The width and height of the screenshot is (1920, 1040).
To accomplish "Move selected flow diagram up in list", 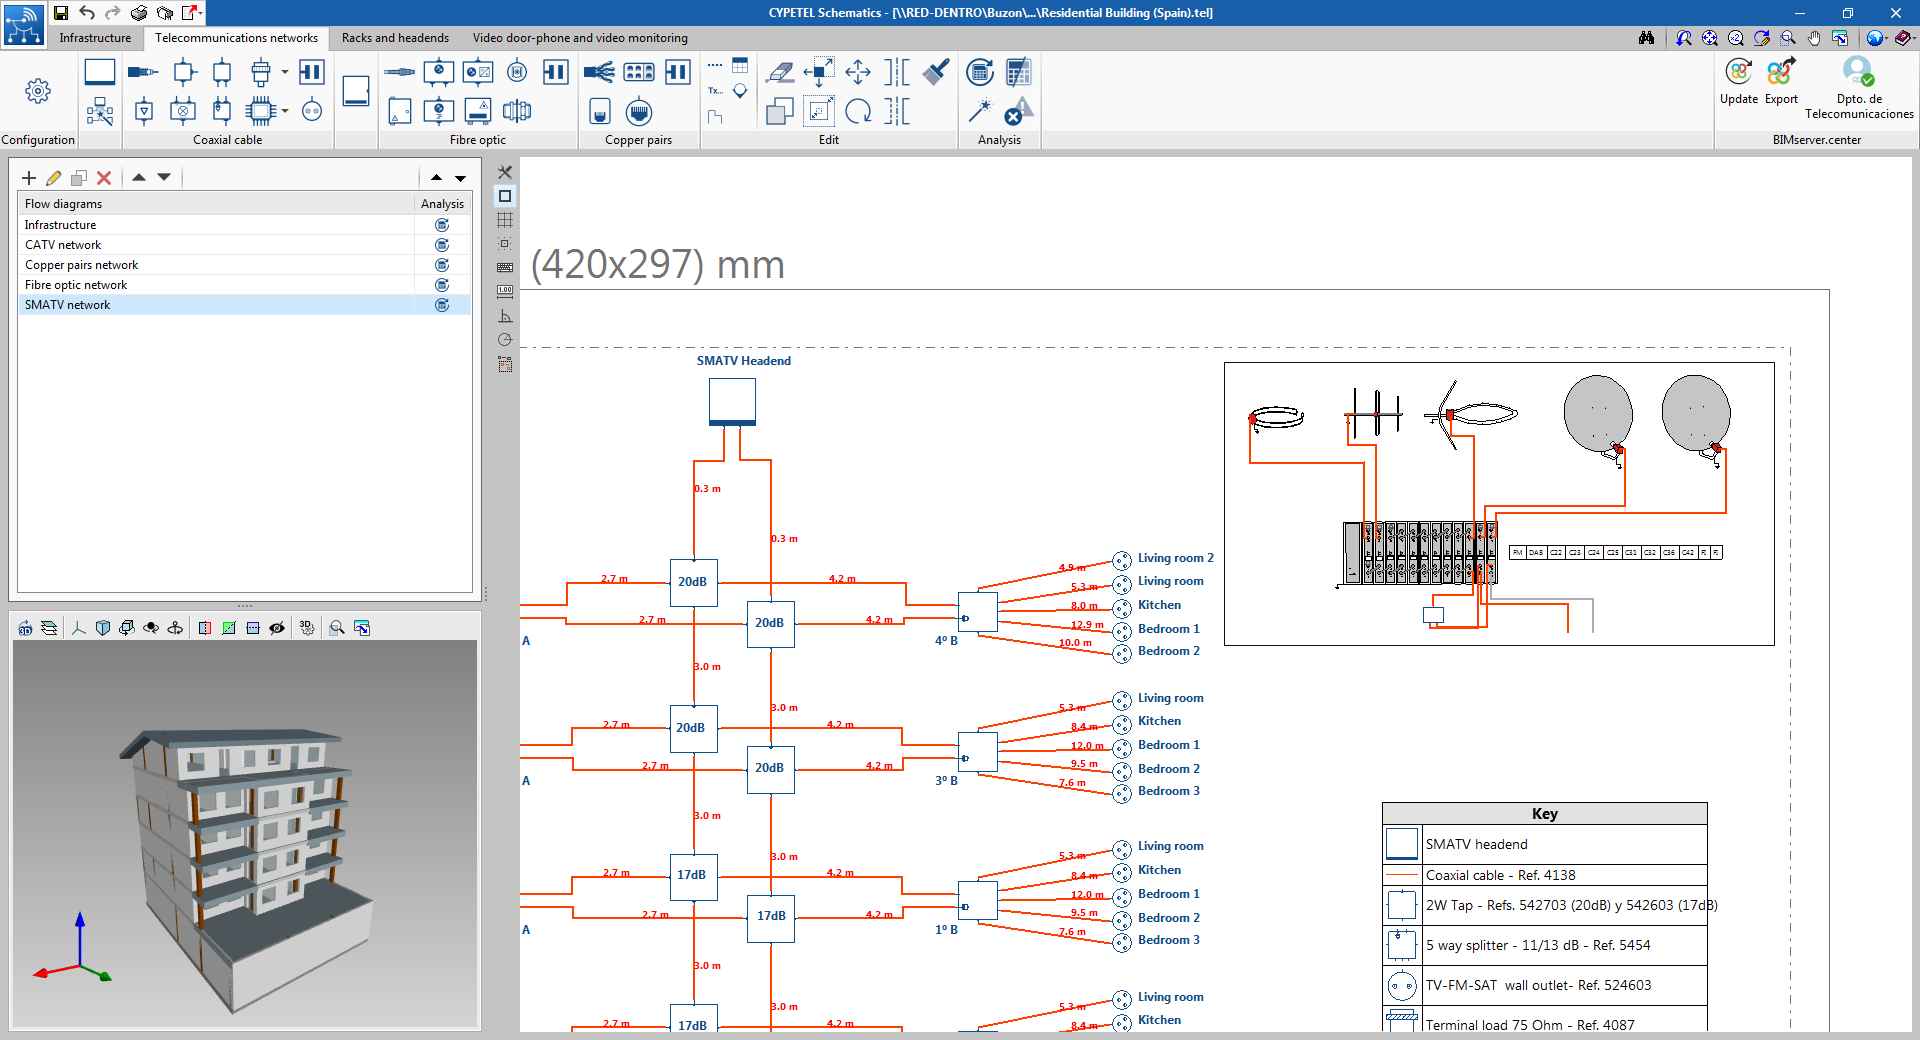I will (x=139, y=178).
